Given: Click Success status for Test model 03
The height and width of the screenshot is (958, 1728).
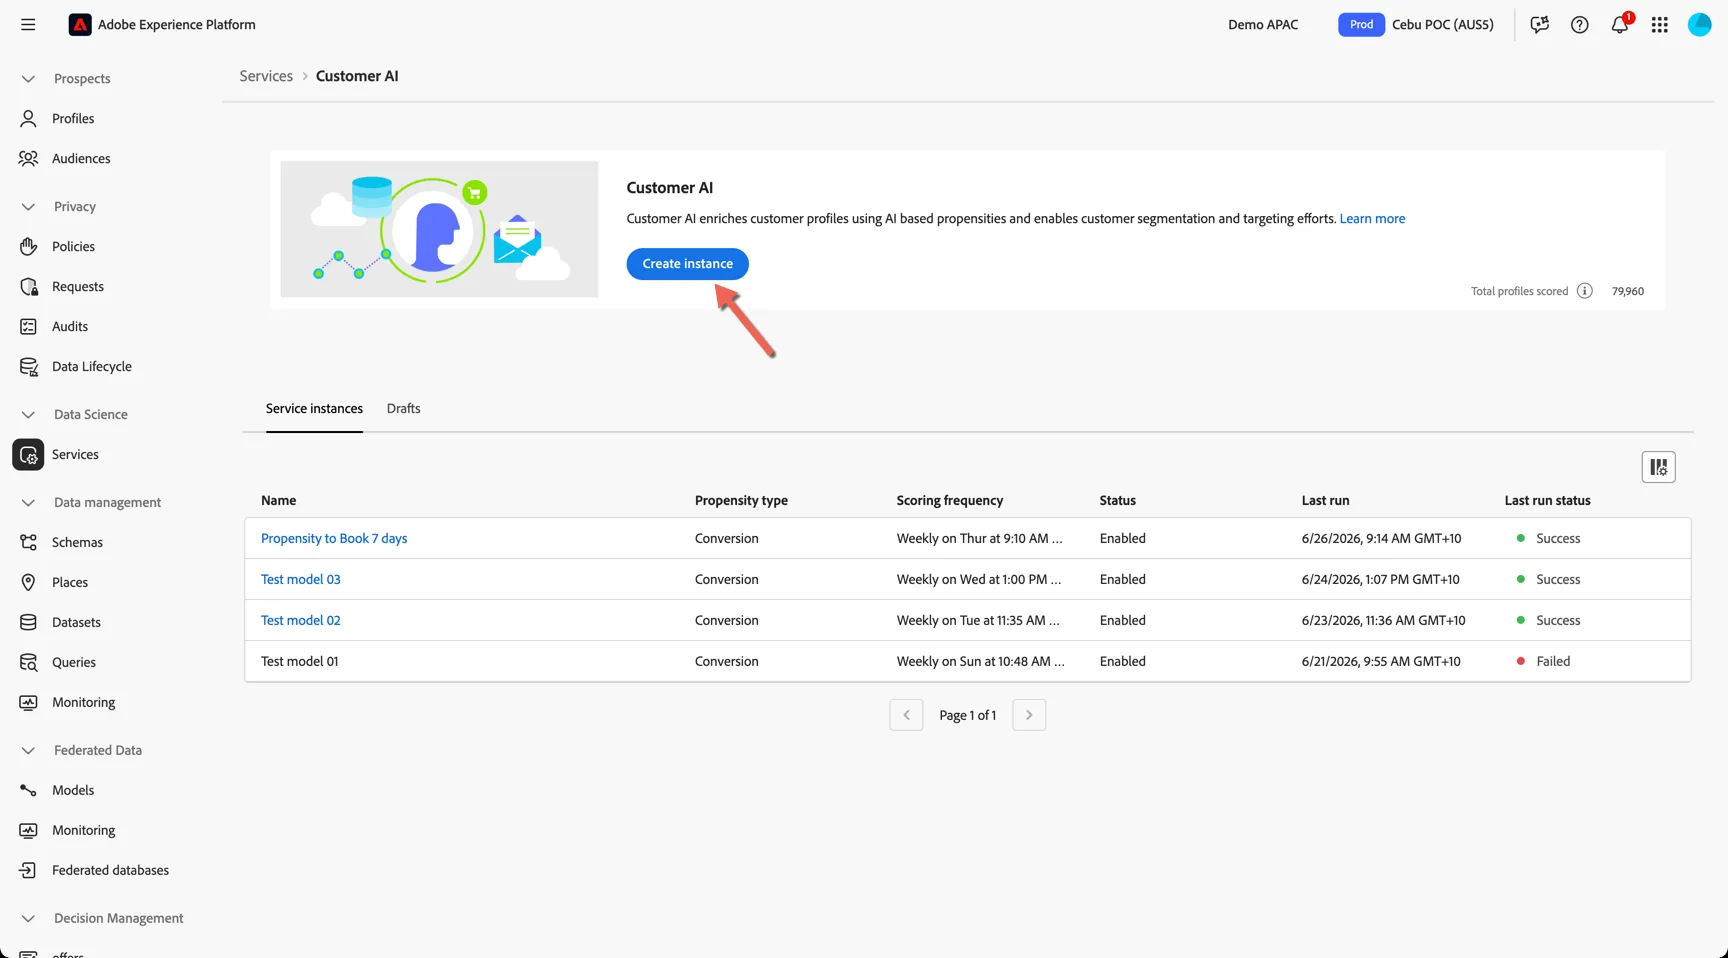Looking at the screenshot, I should [1558, 580].
